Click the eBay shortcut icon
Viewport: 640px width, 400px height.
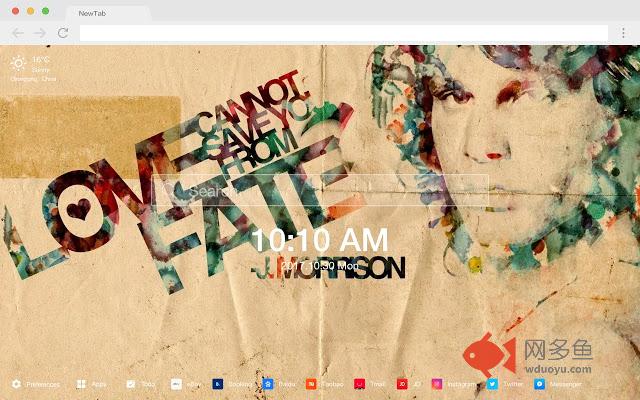[176, 384]
